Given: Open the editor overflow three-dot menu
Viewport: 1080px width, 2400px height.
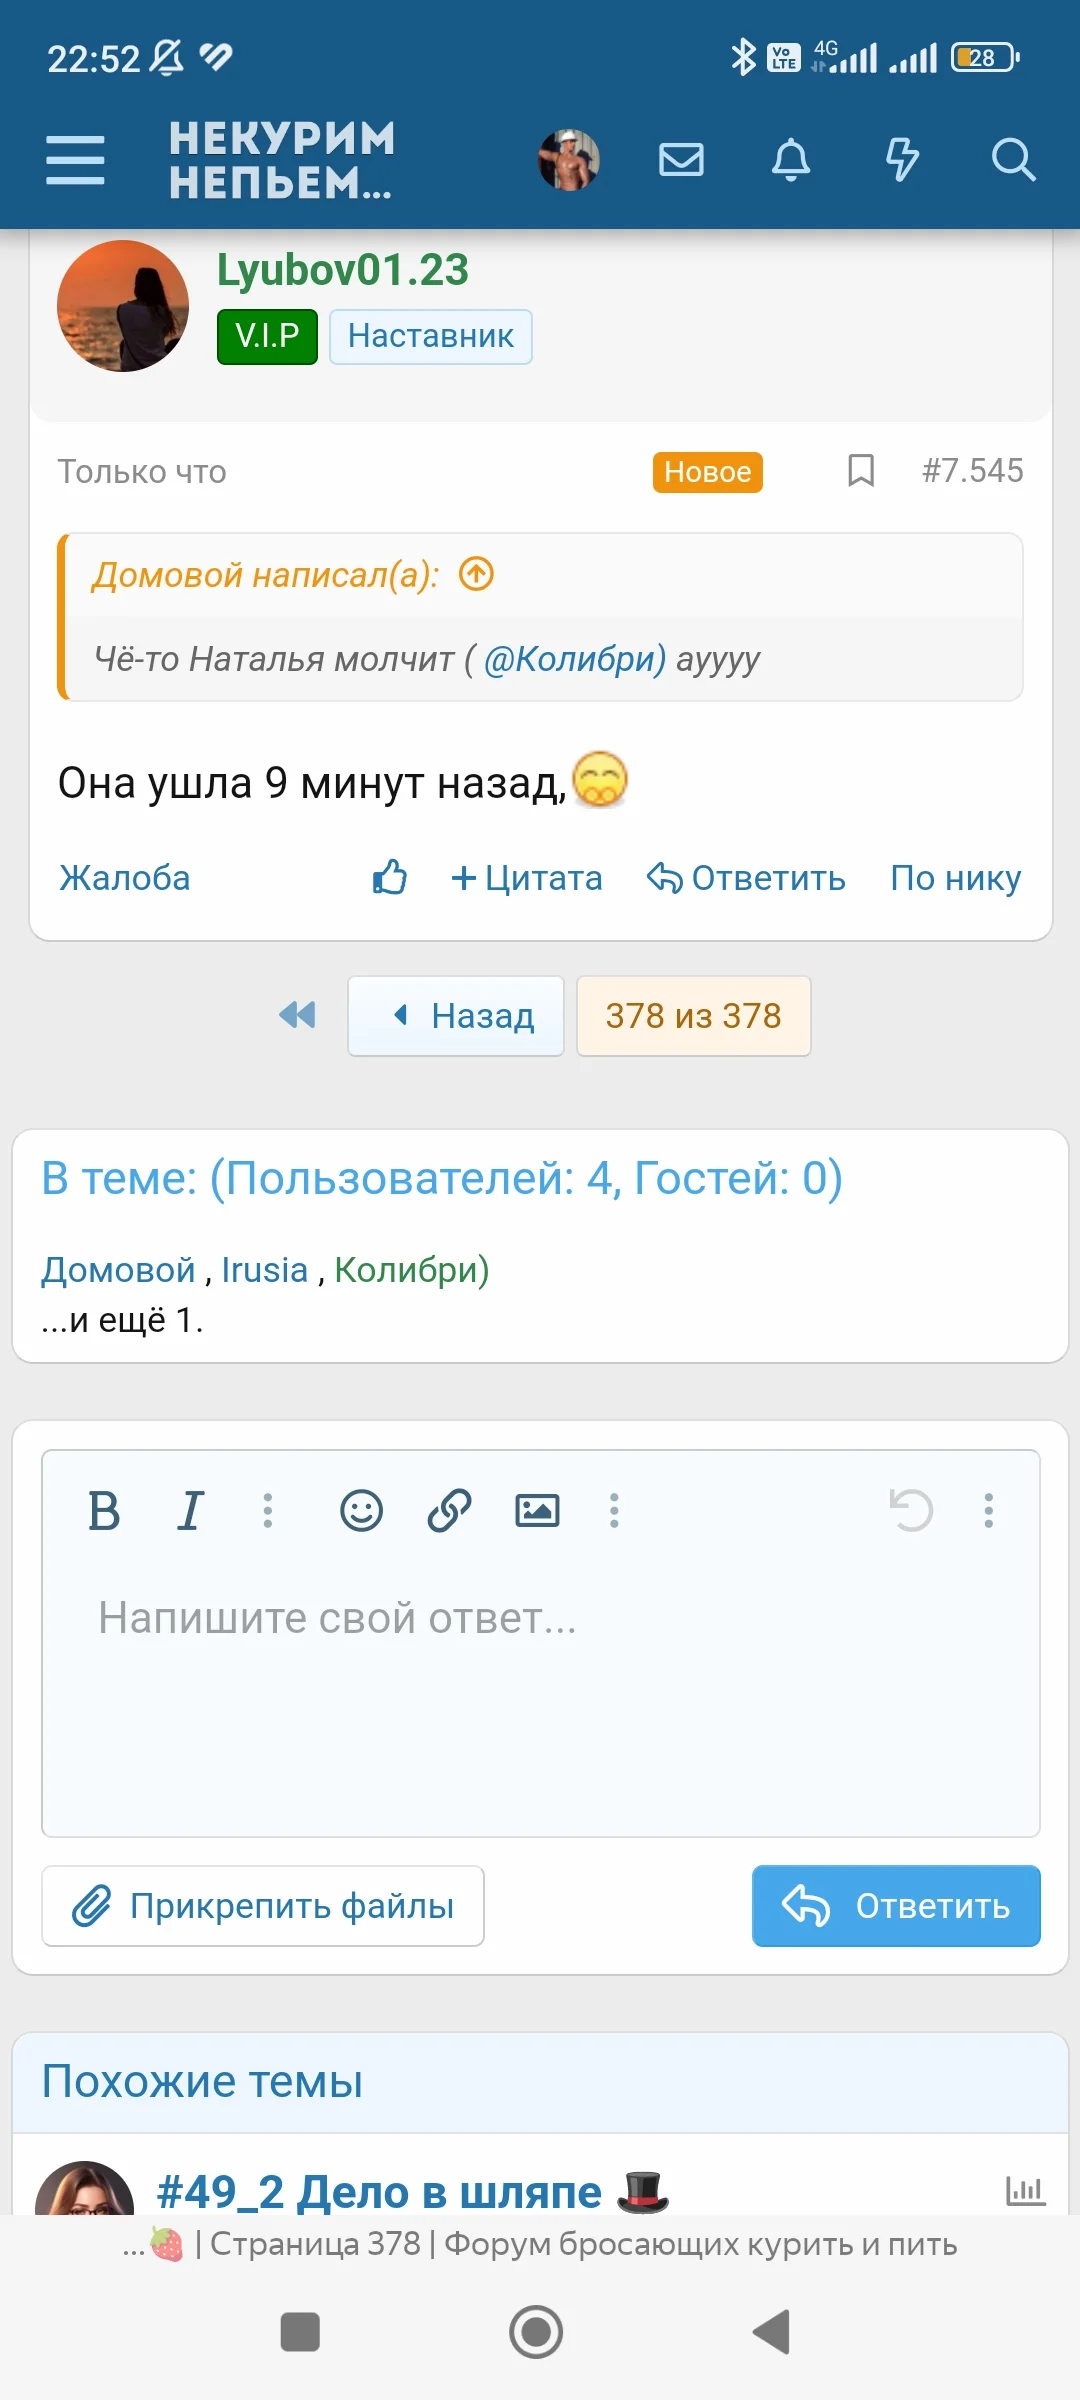Looking at the screenshot, I should coord(988,1511).
